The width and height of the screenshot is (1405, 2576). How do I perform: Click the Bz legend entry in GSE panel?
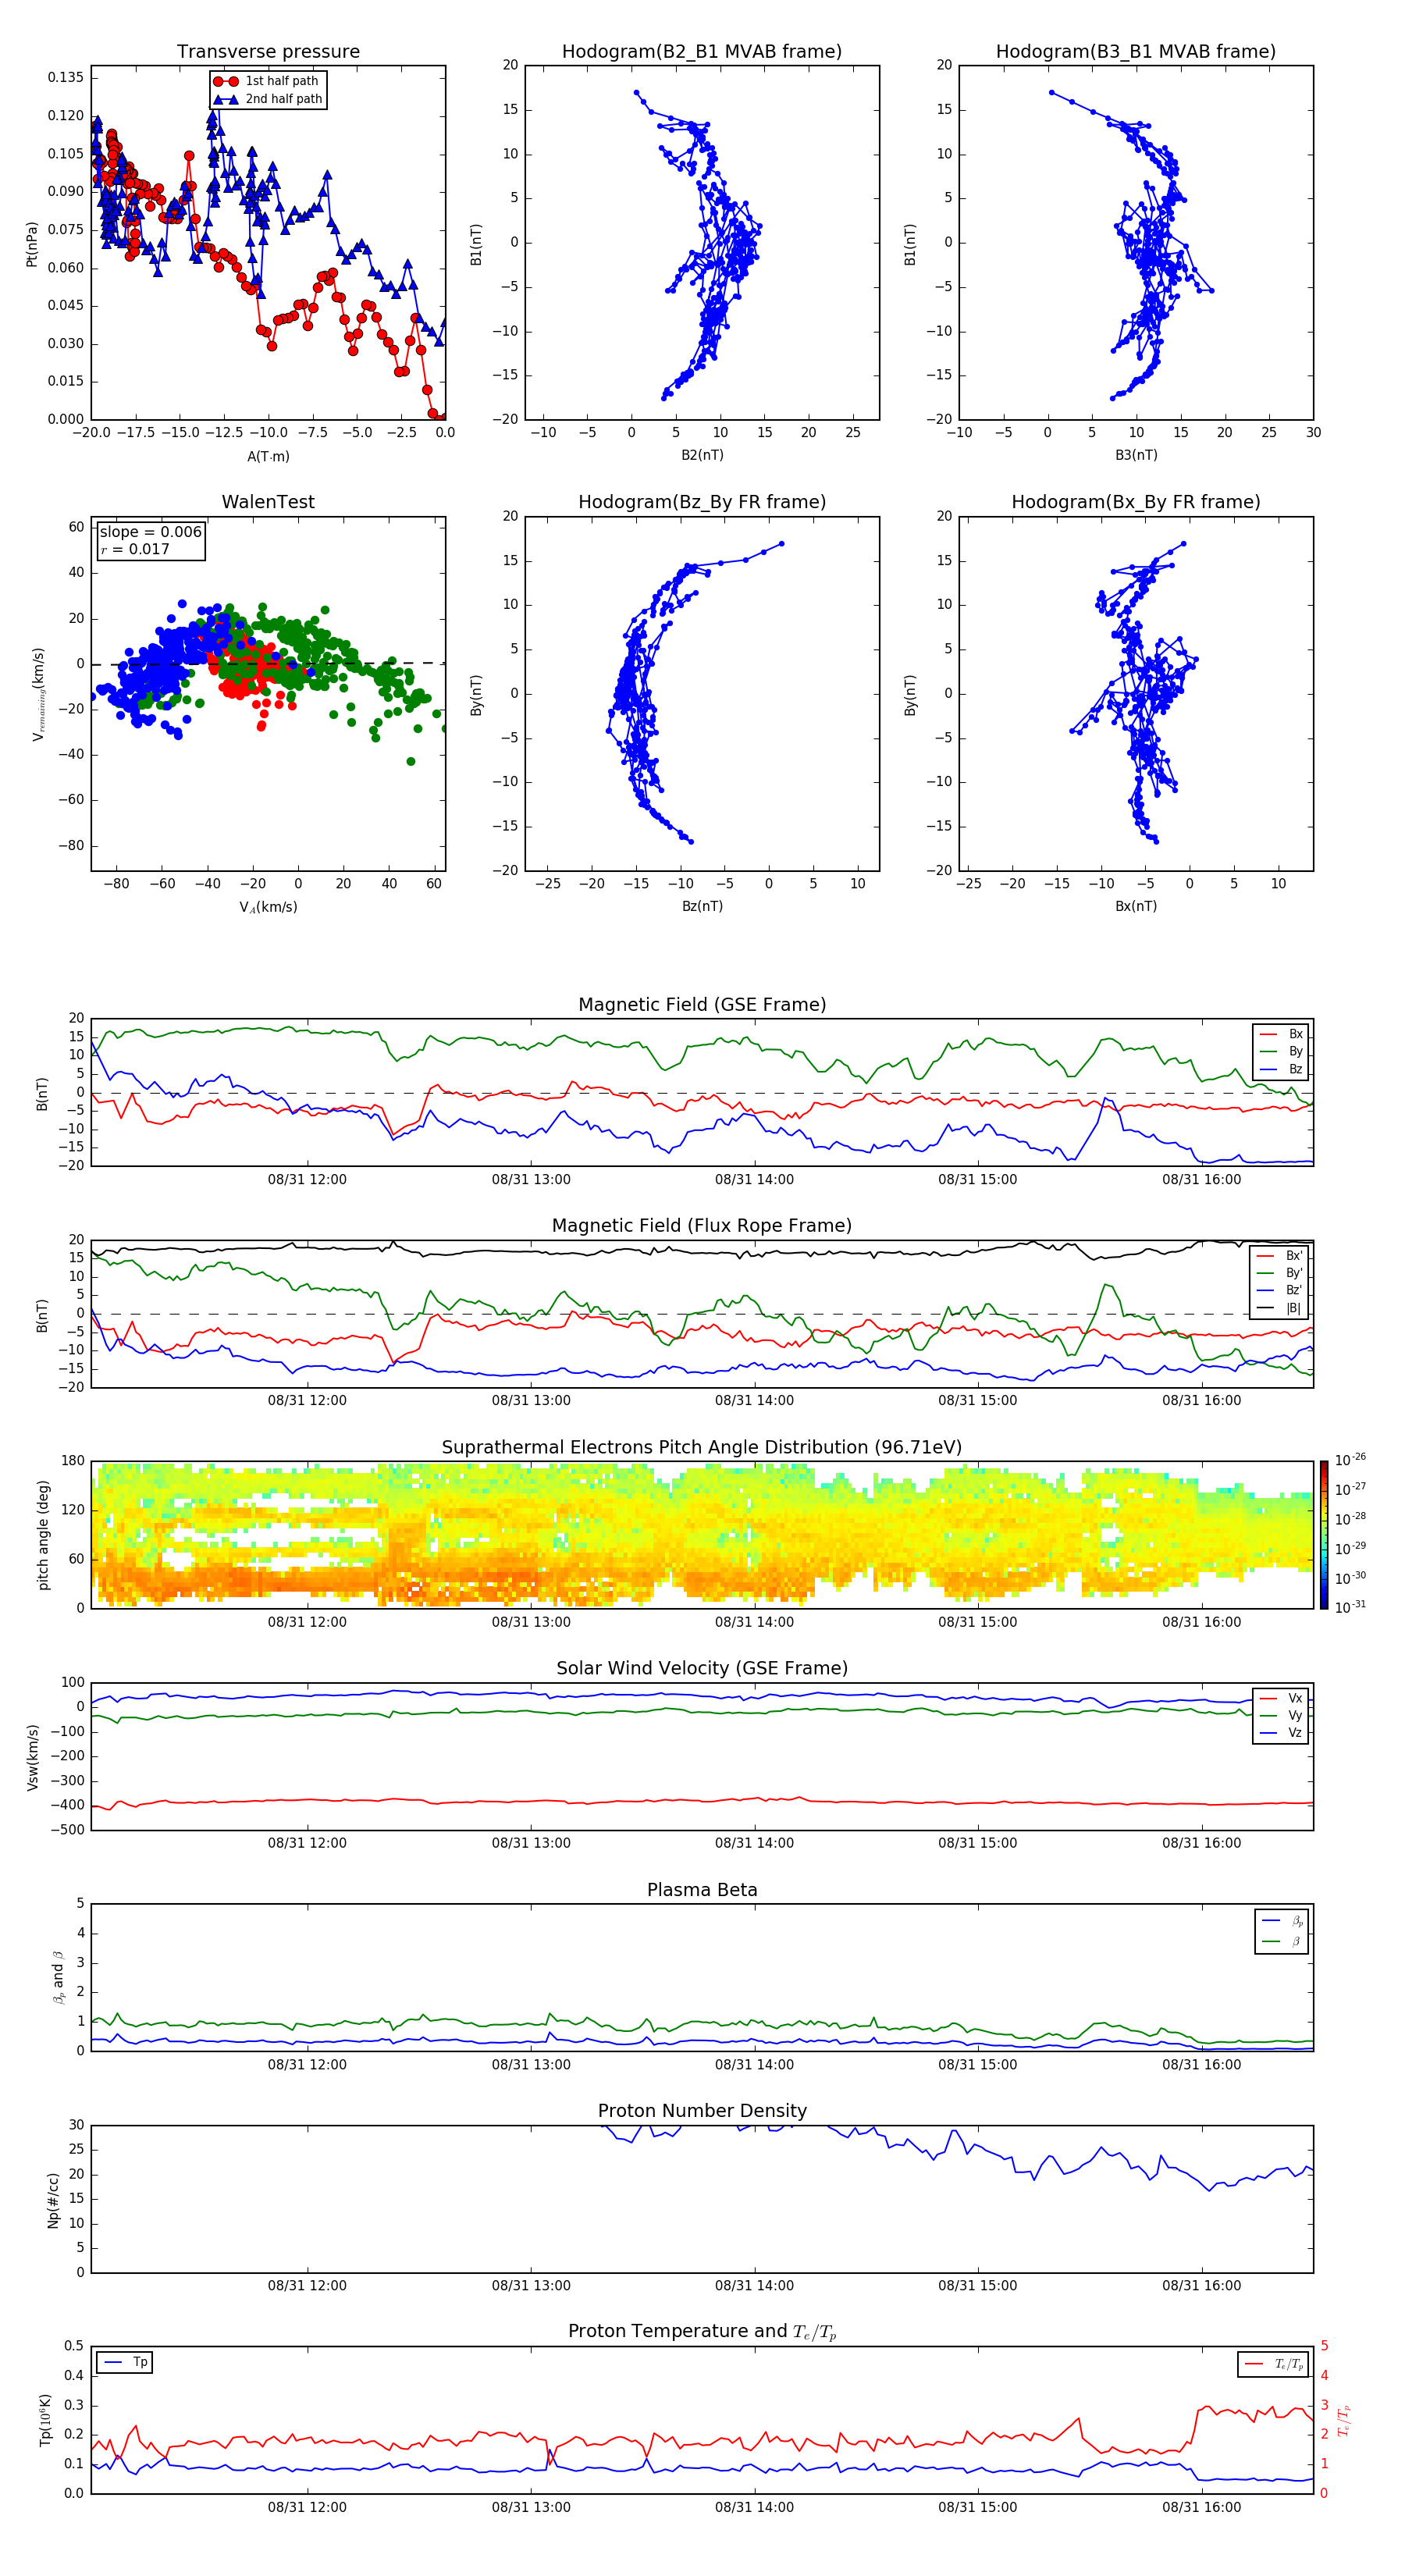point(1281,1069)
